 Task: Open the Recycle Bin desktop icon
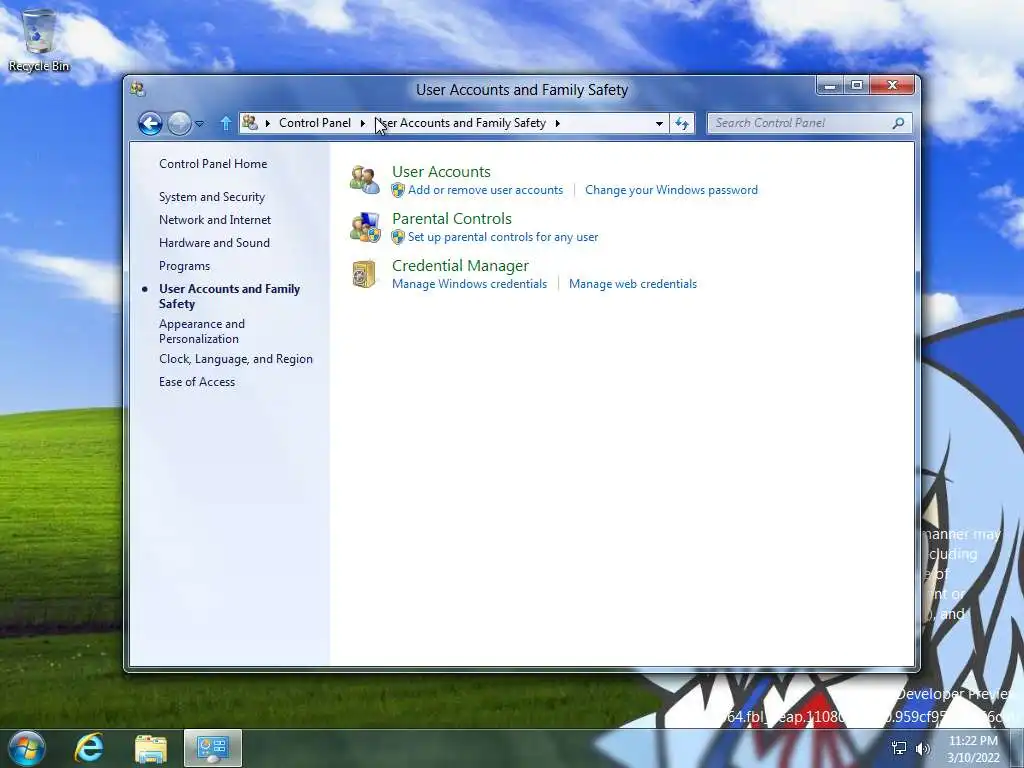(x=39, y=40)
